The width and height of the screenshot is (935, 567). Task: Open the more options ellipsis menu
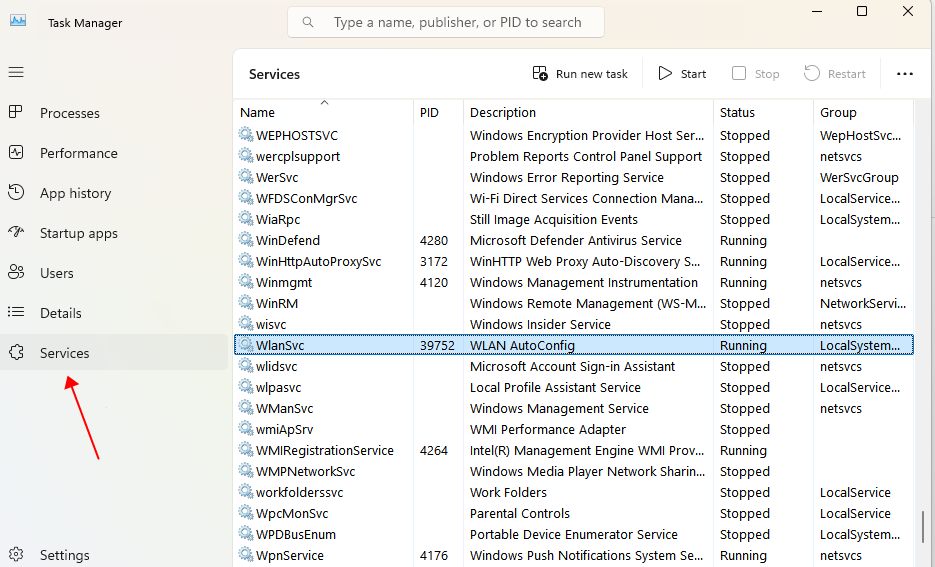[x=905, y=74]
